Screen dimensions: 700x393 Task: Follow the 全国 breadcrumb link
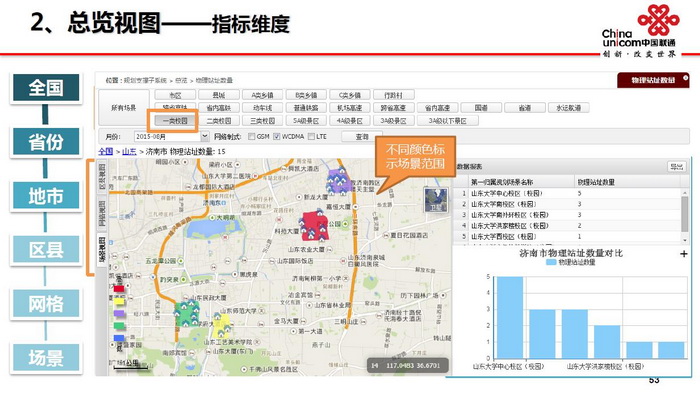click(105, 151)
